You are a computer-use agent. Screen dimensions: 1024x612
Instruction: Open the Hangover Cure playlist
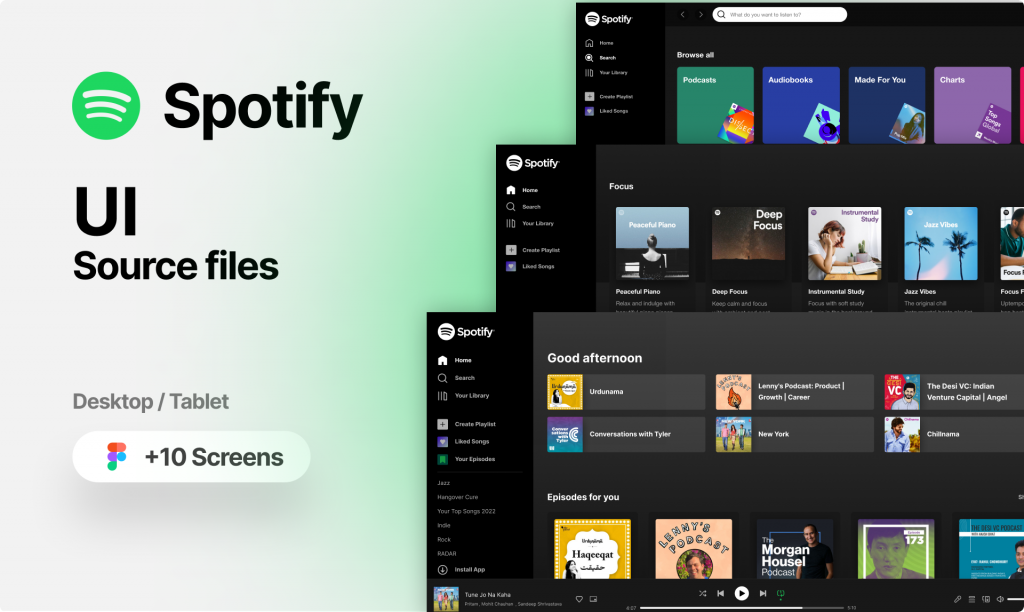(458, 497)
